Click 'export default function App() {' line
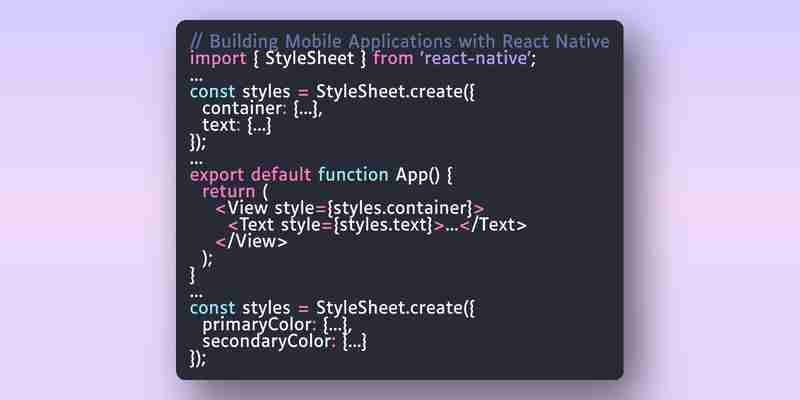Viewport: 800px width, 400px height. [321, 175]
